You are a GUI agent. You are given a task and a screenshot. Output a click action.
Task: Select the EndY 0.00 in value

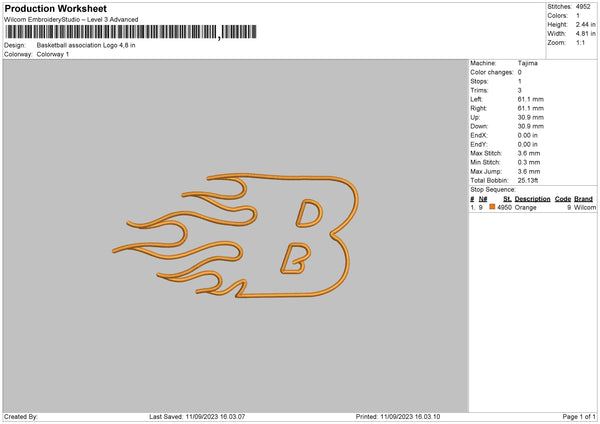[528, 145]
